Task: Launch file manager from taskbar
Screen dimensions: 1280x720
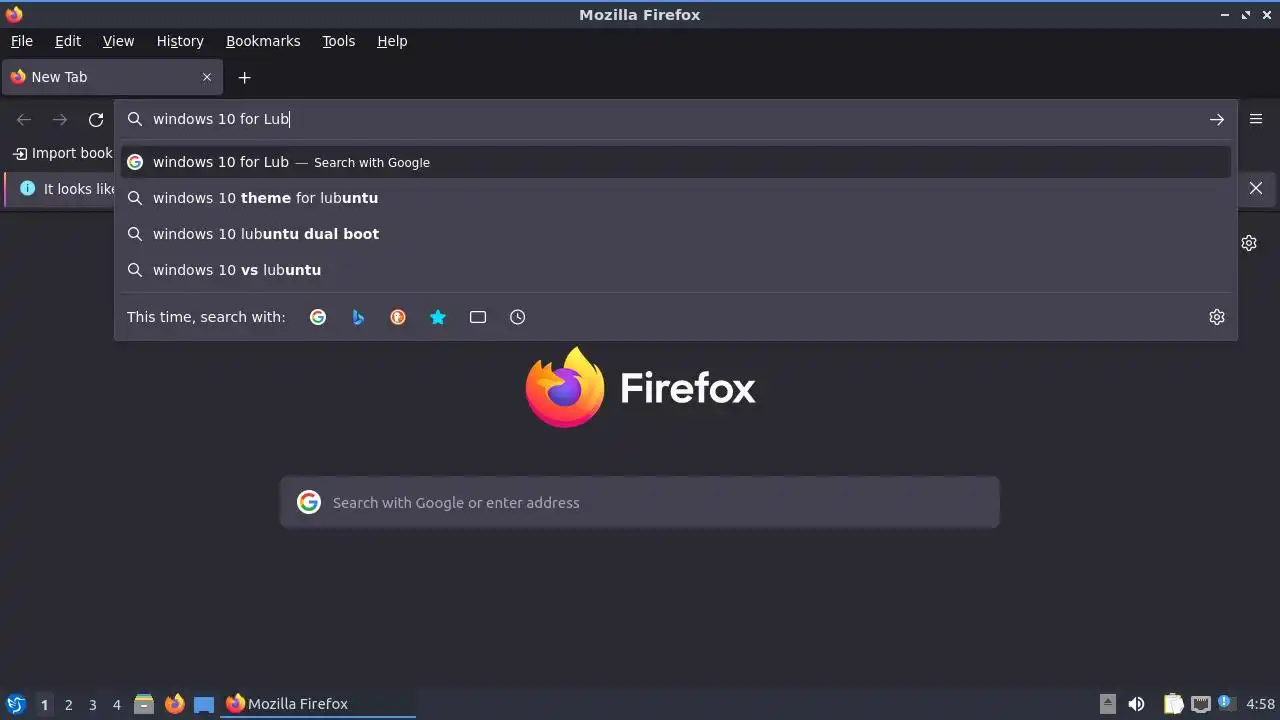Action: [144, 704]
